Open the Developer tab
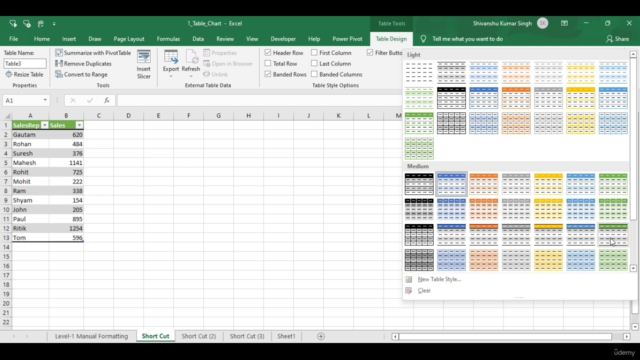The width and height of the screenshot is (640, 360). (283, 39)
